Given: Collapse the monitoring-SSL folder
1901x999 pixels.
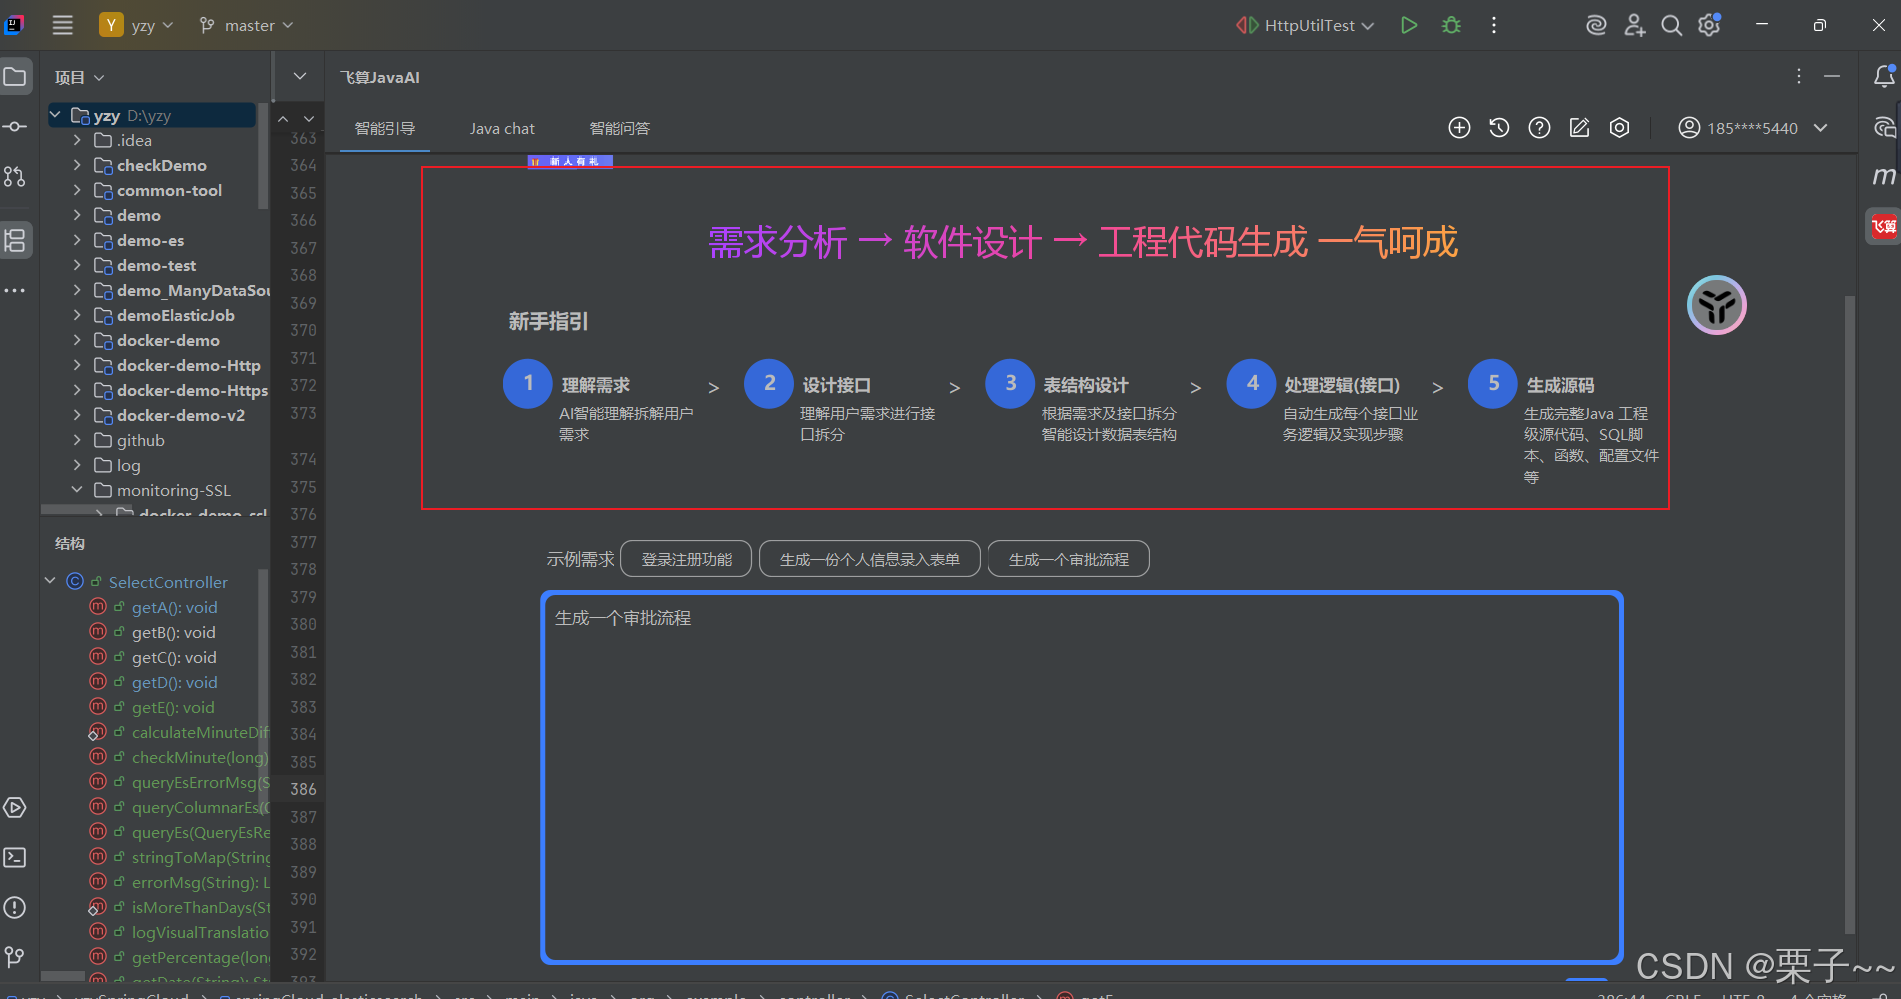Looking at the screenshot, I should [77, 490].
